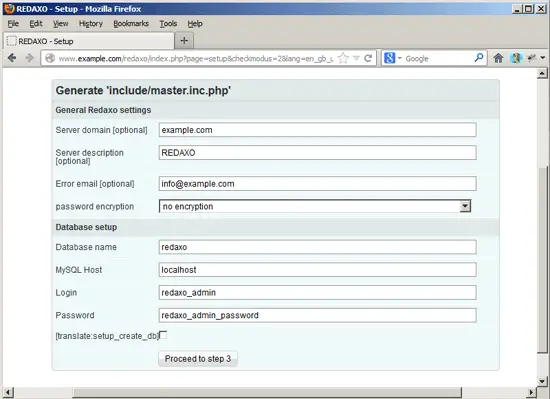The height and width of the screenshot is (399, 550).
Task: Click the Database name field
Action: (x=317, y=247)
